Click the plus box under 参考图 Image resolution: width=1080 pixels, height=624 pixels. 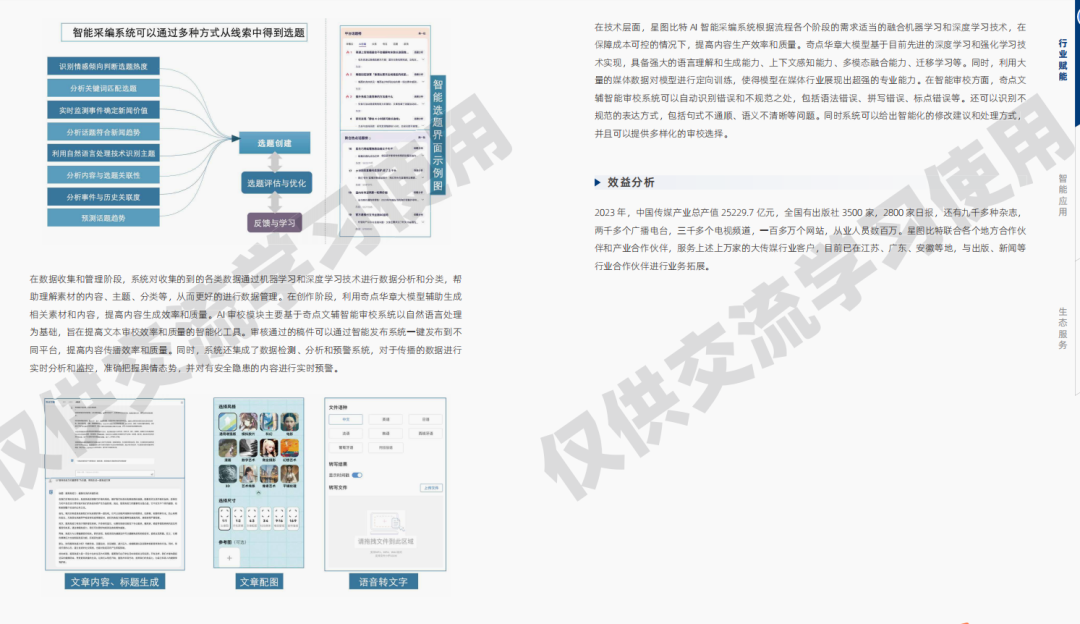[229, 558]
